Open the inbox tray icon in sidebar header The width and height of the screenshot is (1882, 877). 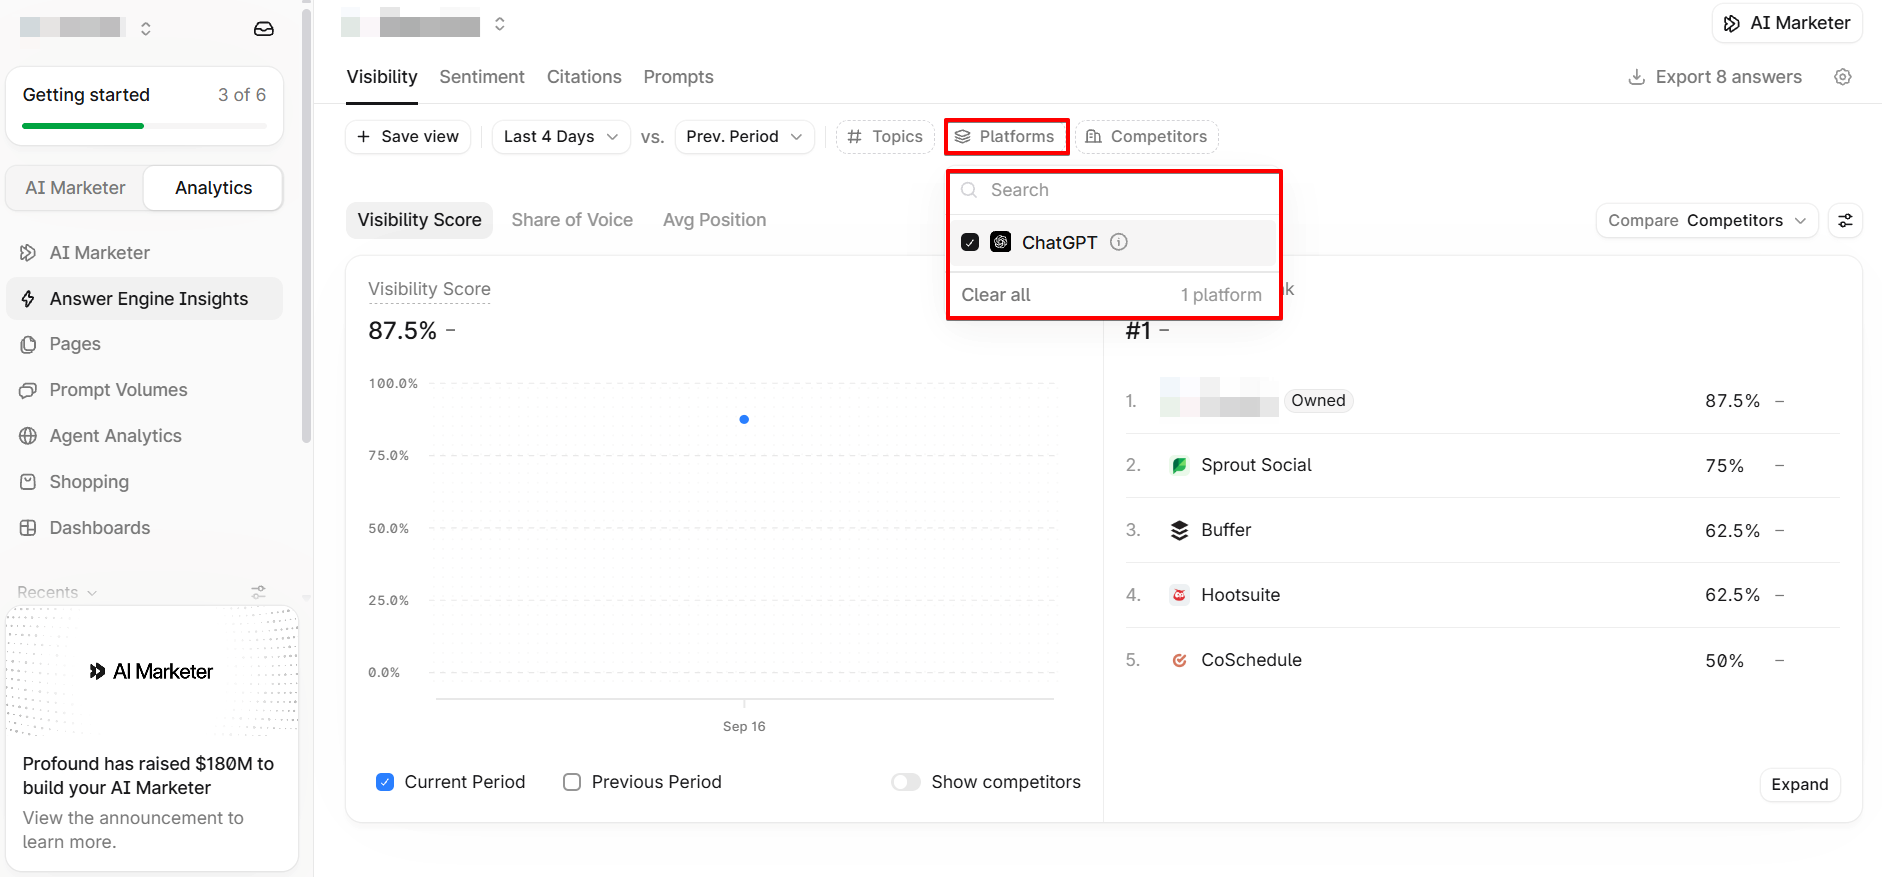[264, 29]
